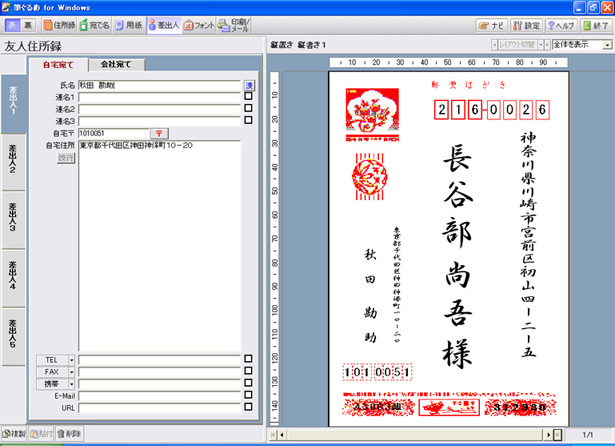Open the 住所録 address book toolbar icon
615x446 pixels.
coord(59,25)
